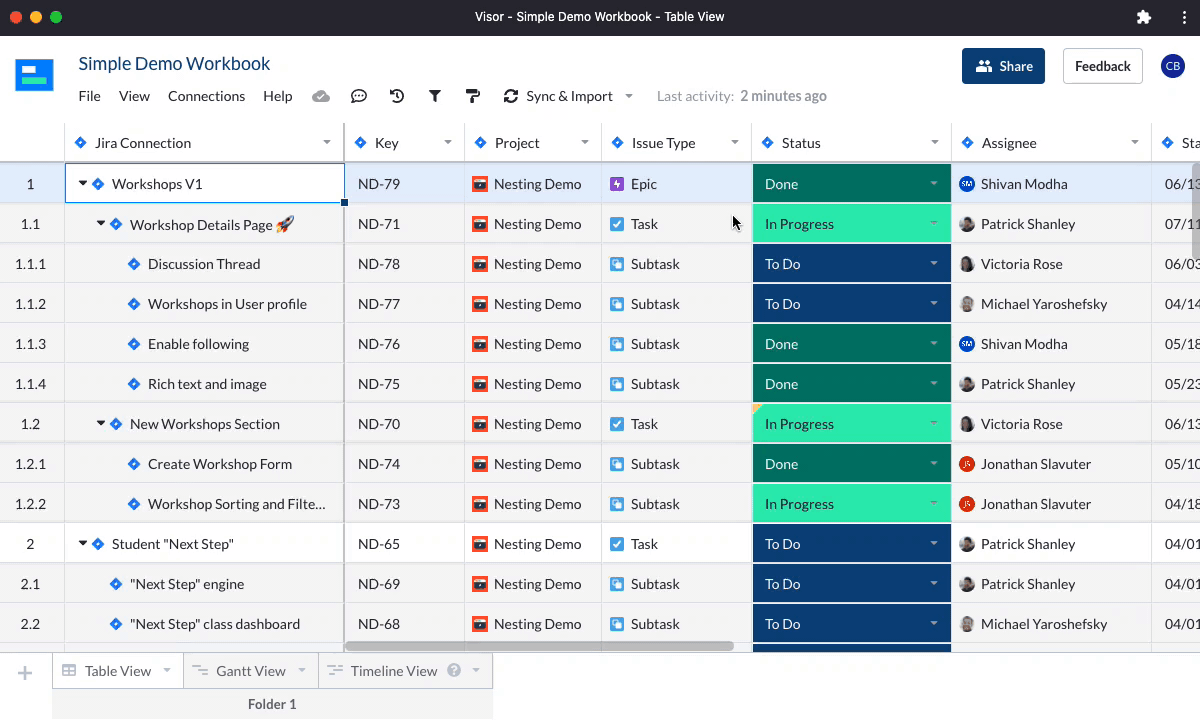Click the Visor app logo
Viewport: 1200px width, 720px height.
pyautogui.click(x=34, y=75)
